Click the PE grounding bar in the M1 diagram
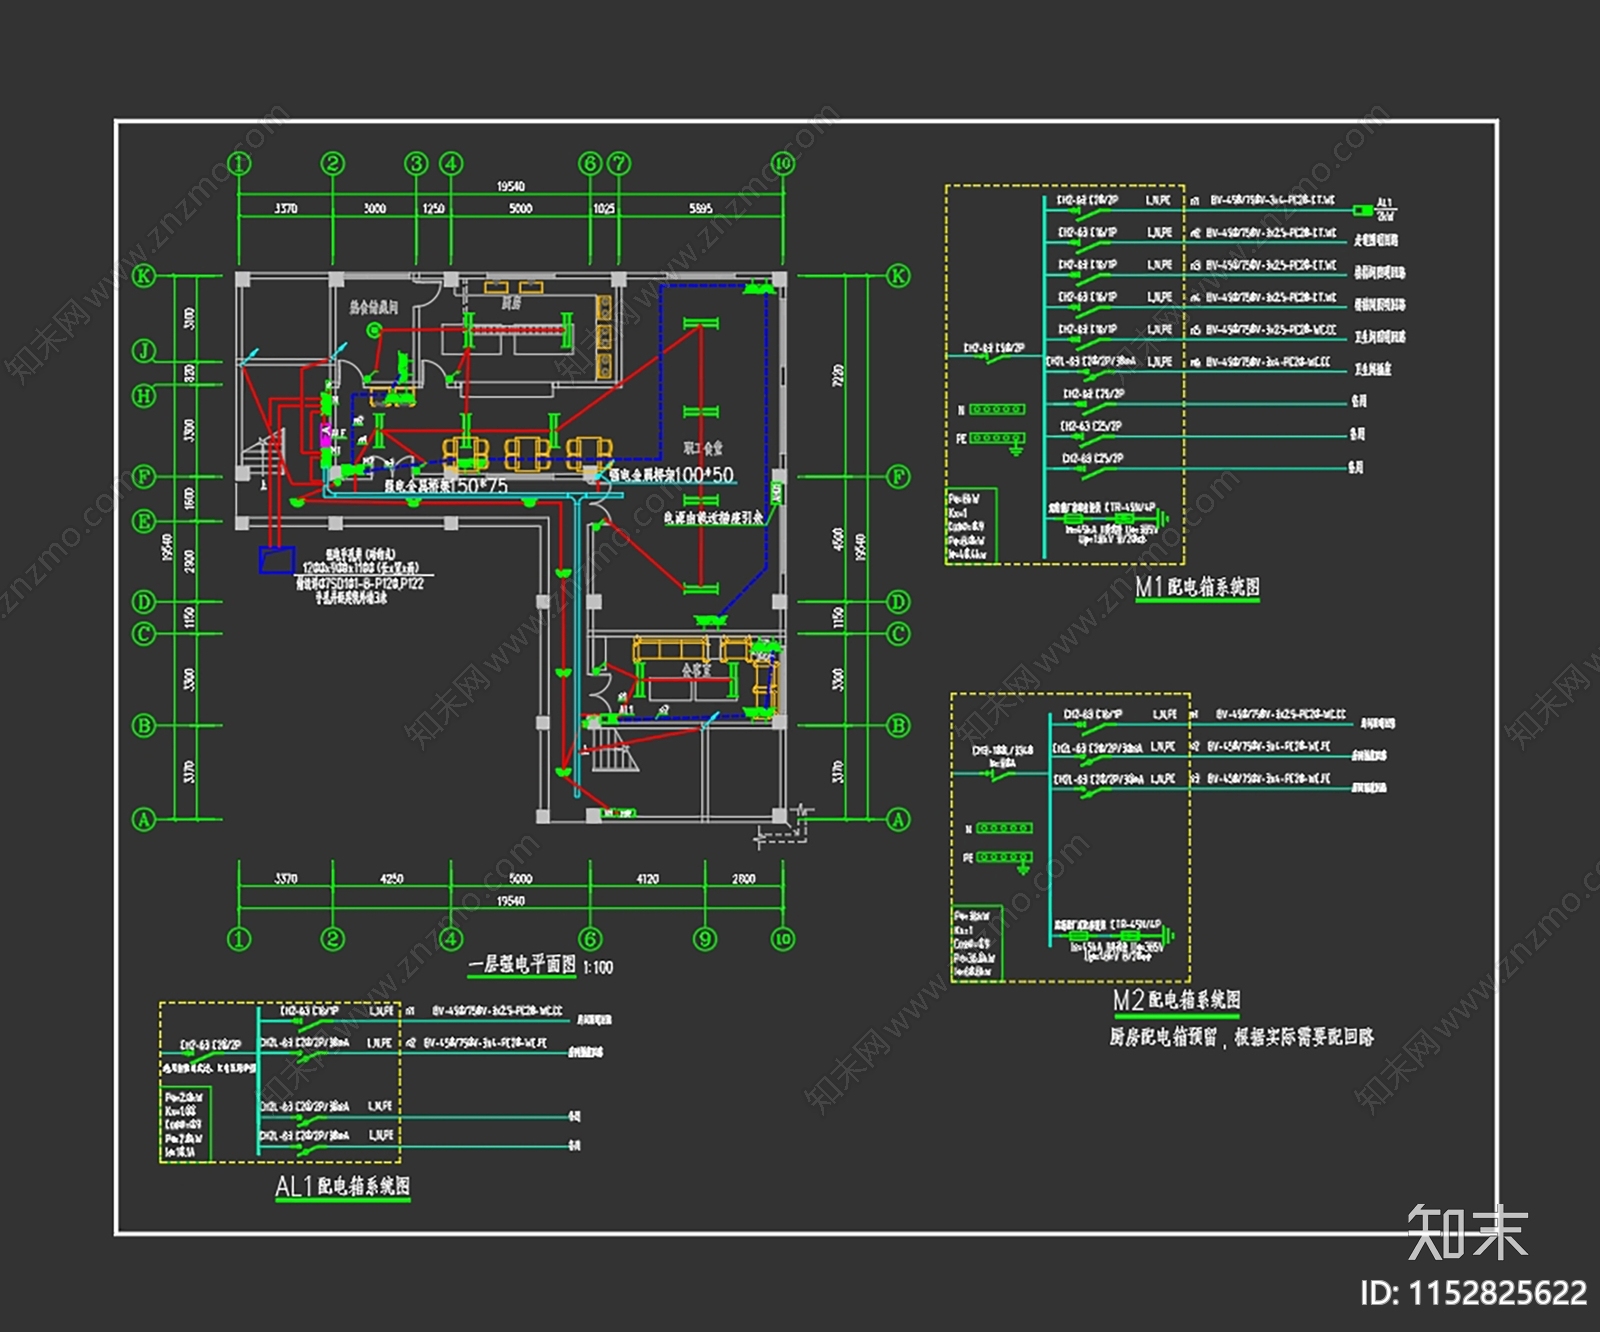 pyautogui.click(x=997, y=438)
